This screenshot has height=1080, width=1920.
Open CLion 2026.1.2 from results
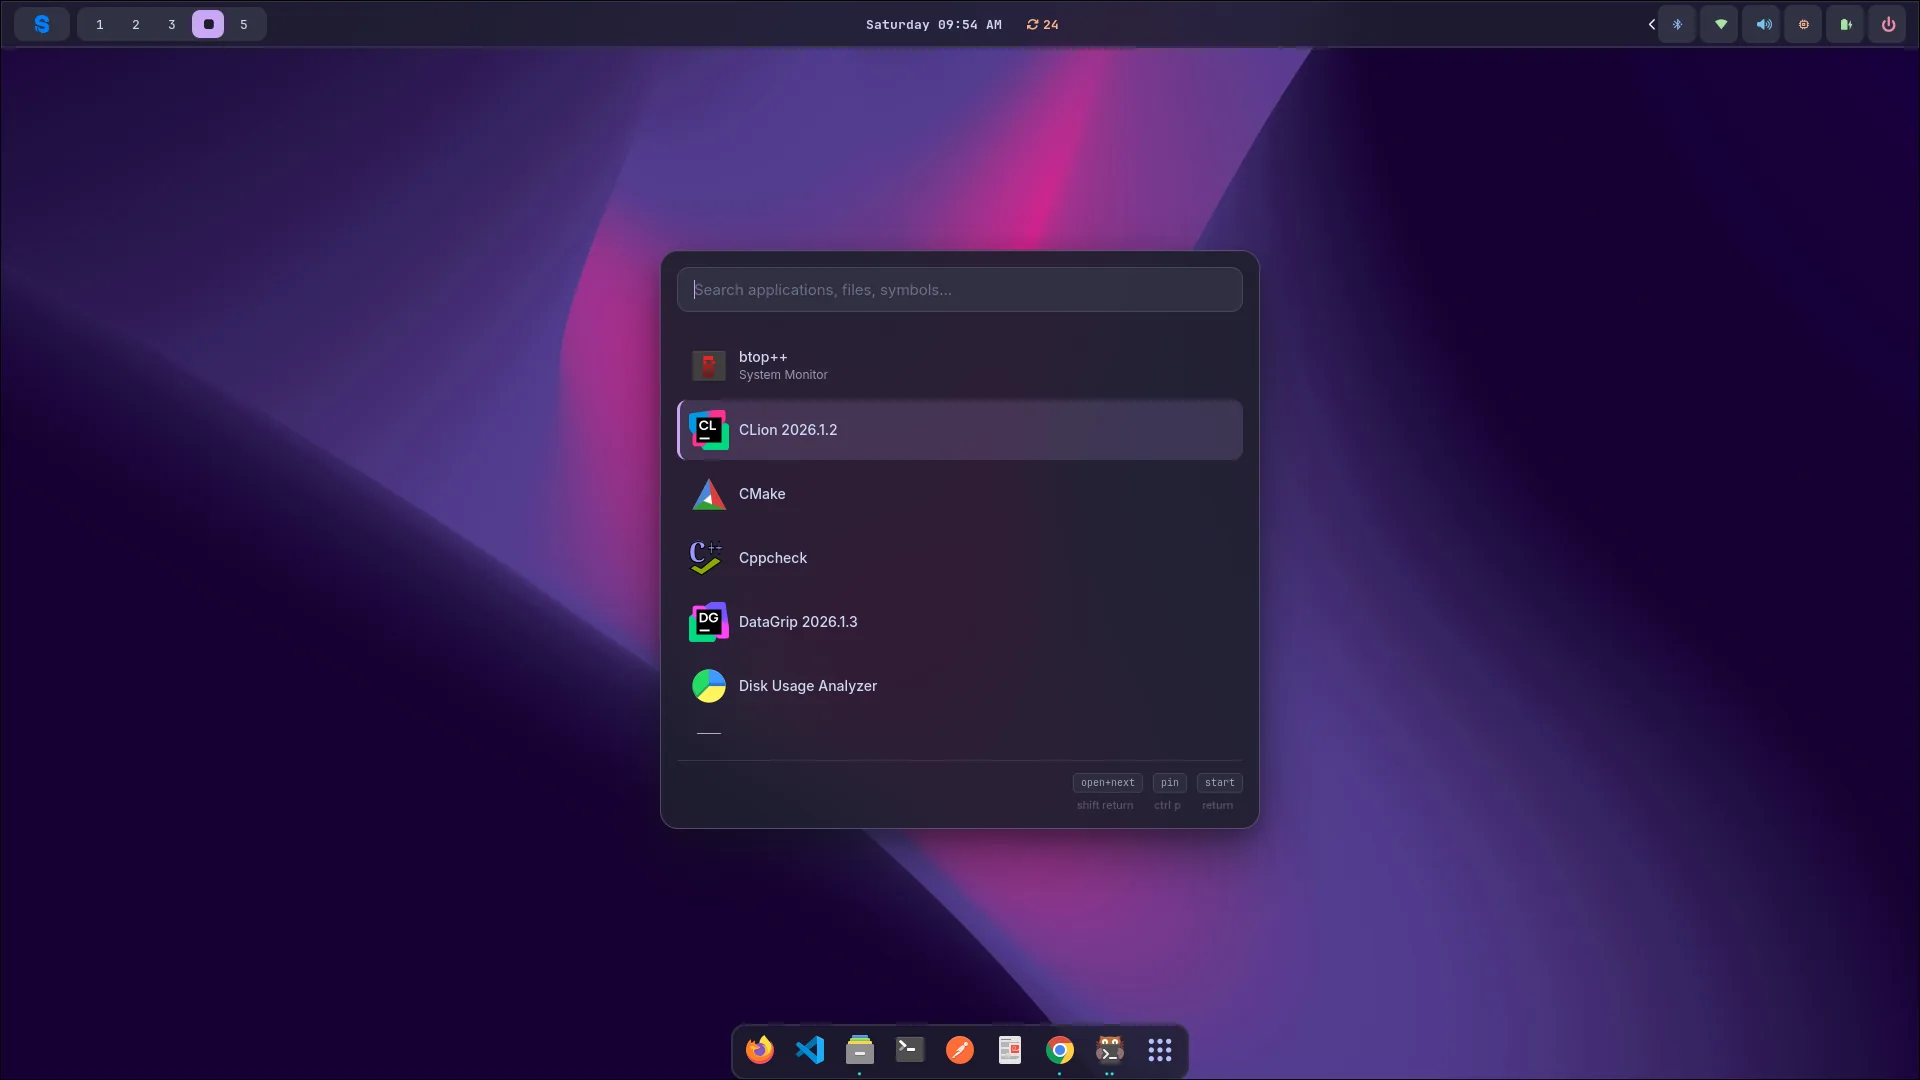pos(960,430)
